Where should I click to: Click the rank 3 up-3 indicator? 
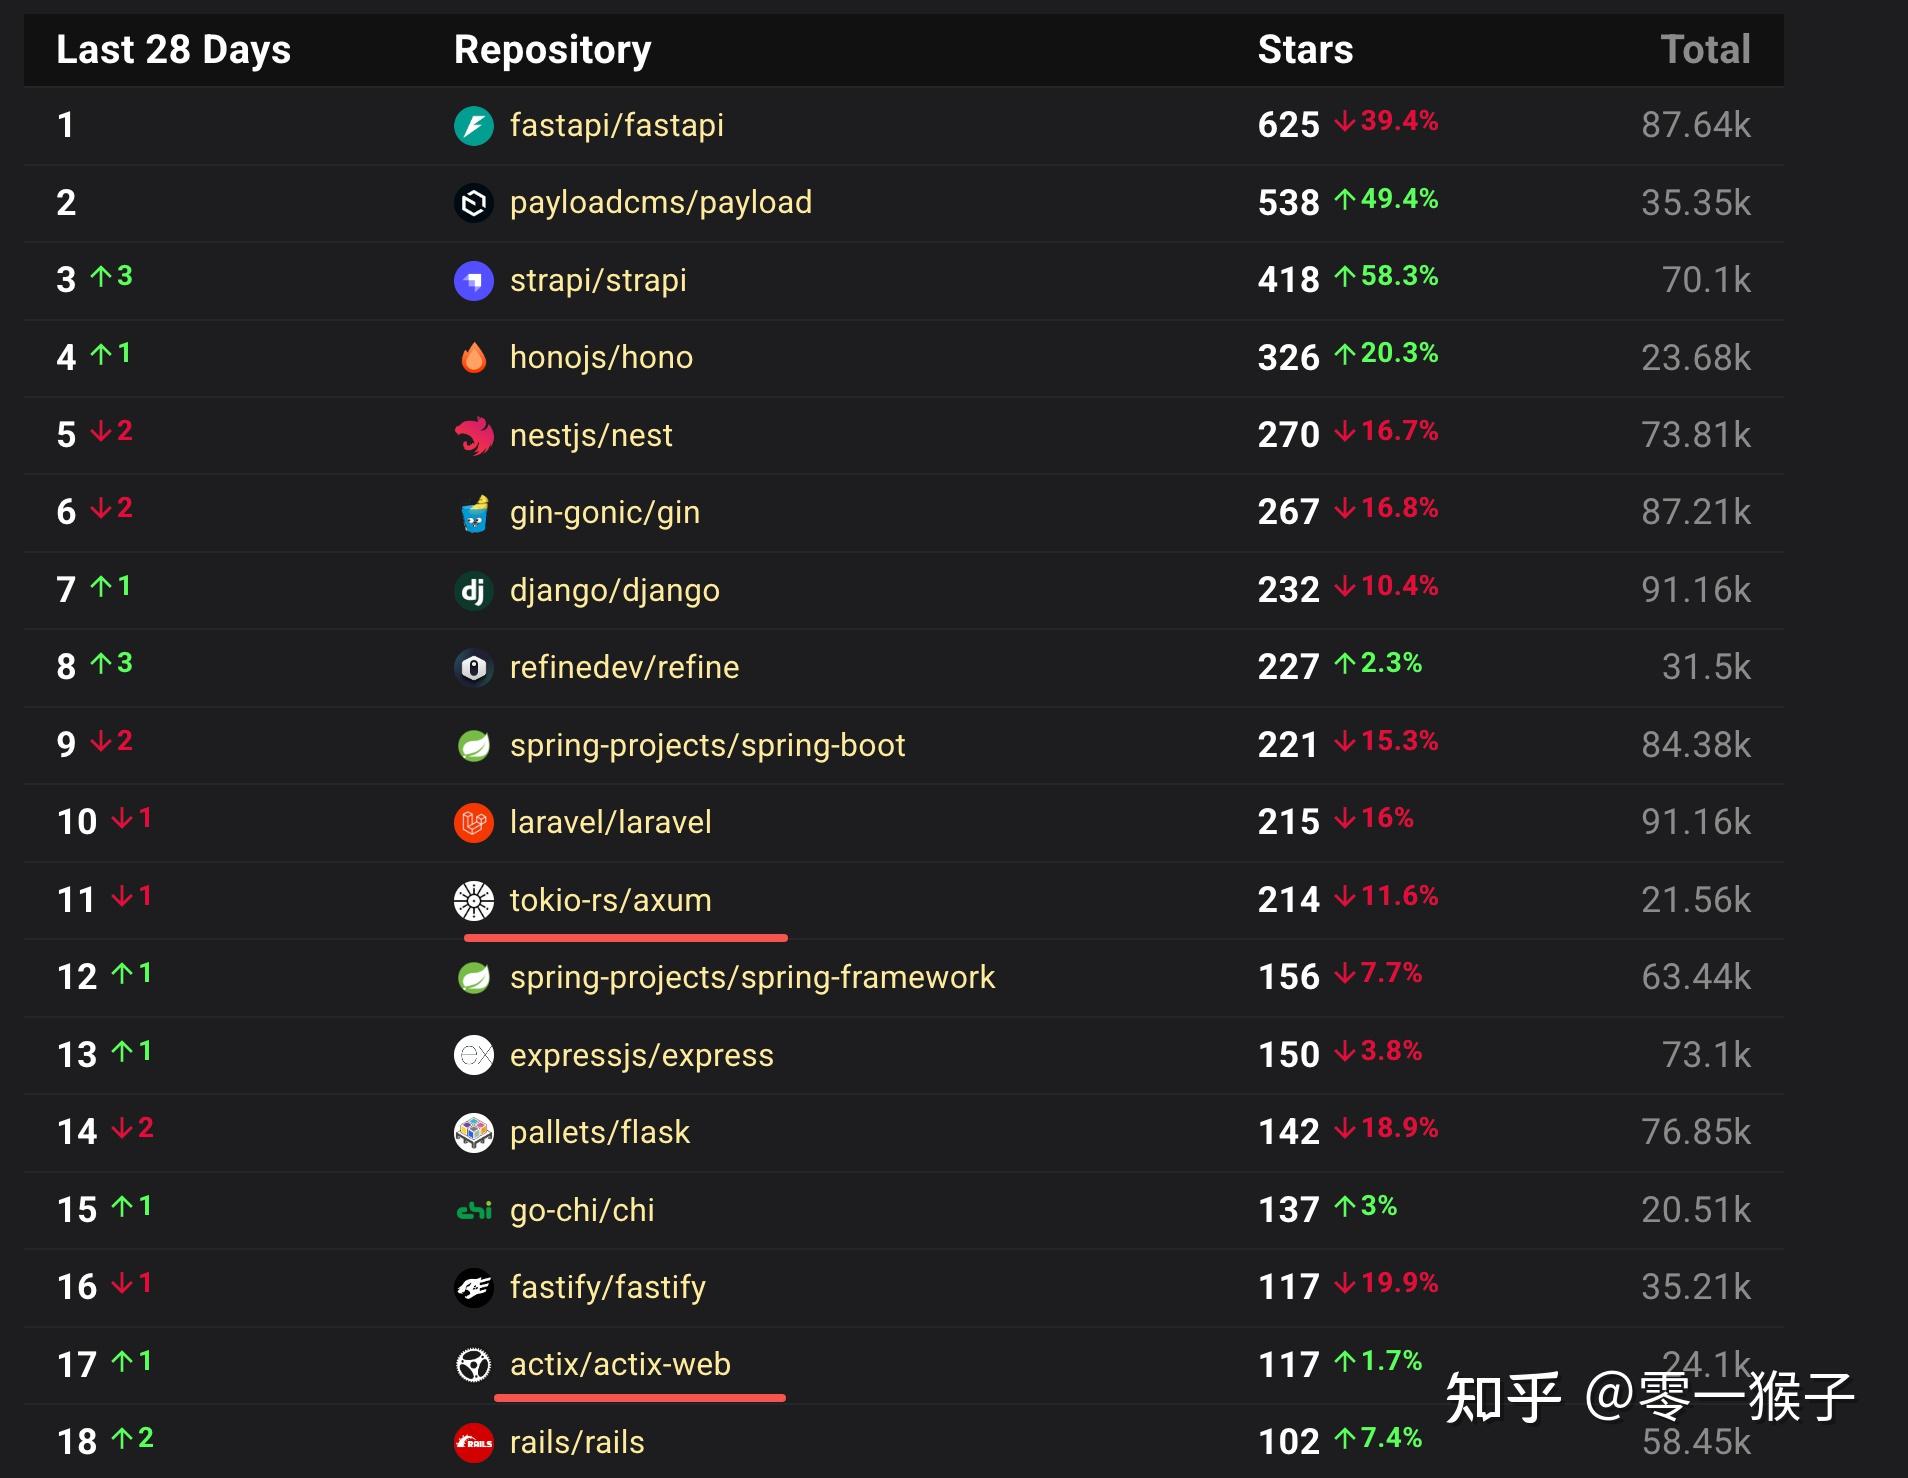pyautogui.click(x=111, y=277)
